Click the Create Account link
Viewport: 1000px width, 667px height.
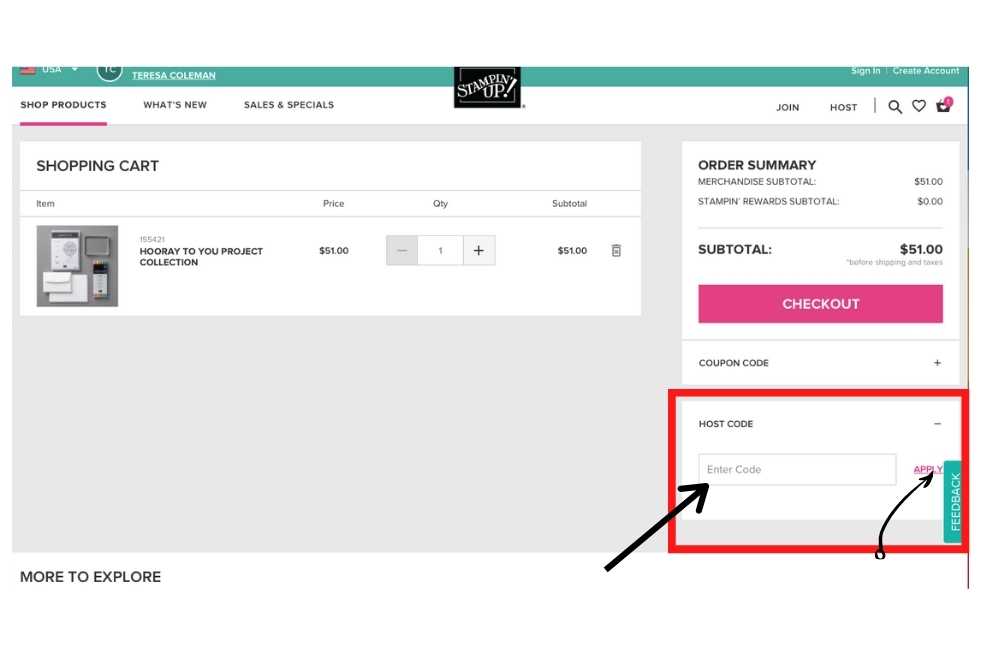click(925, 71)
